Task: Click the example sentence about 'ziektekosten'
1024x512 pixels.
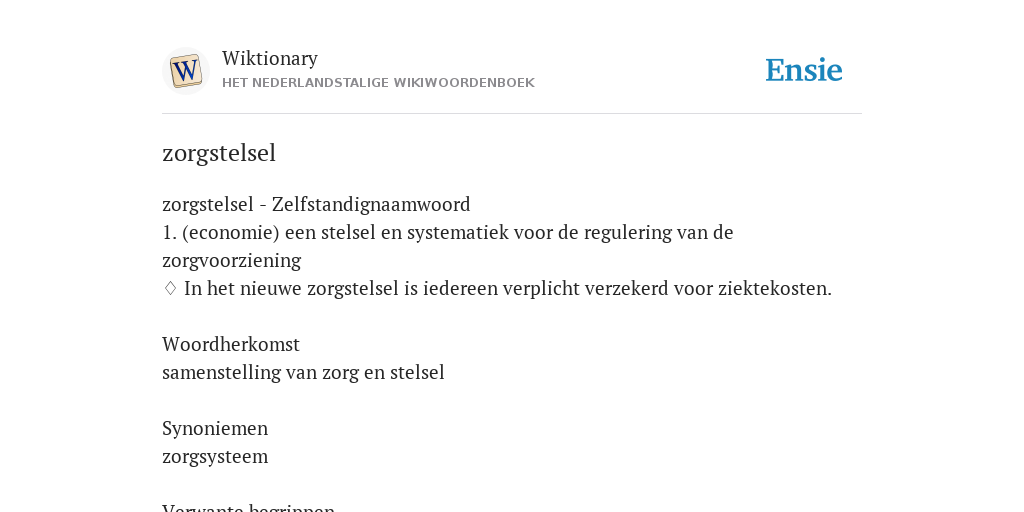Action: coord(508,288)
